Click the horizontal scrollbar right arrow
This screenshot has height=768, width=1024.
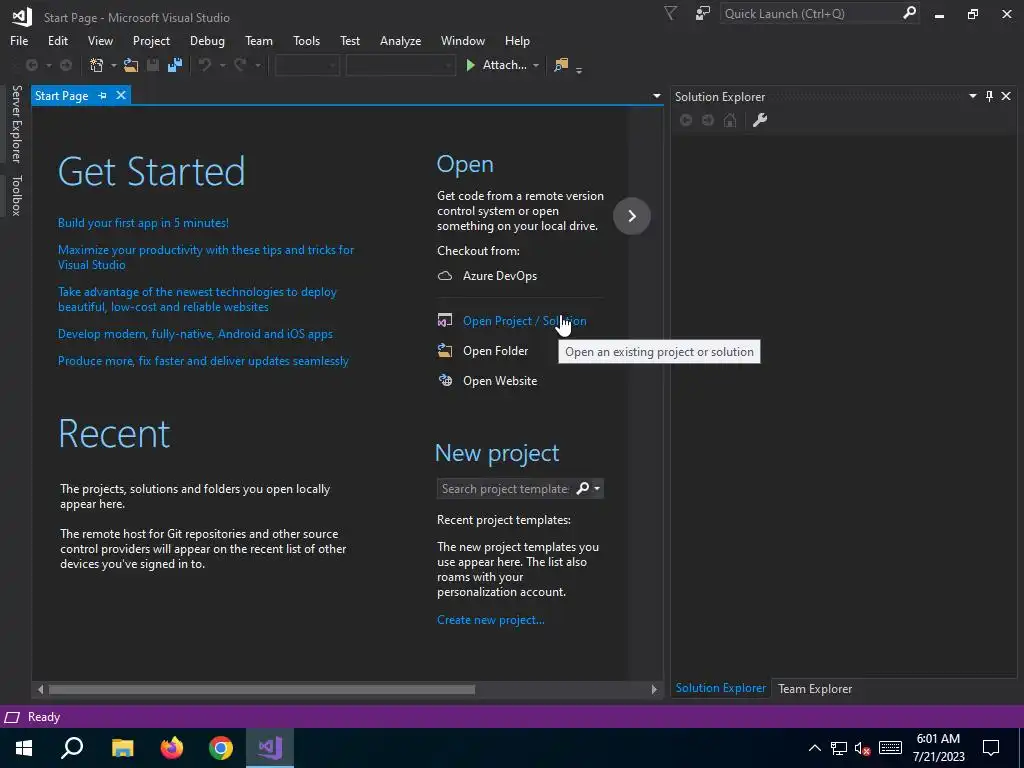coord(654,689)
